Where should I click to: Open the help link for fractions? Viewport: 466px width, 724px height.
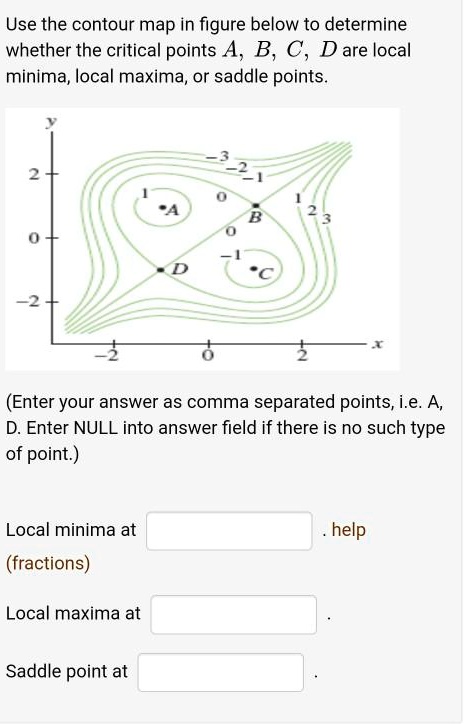point(349,530)
